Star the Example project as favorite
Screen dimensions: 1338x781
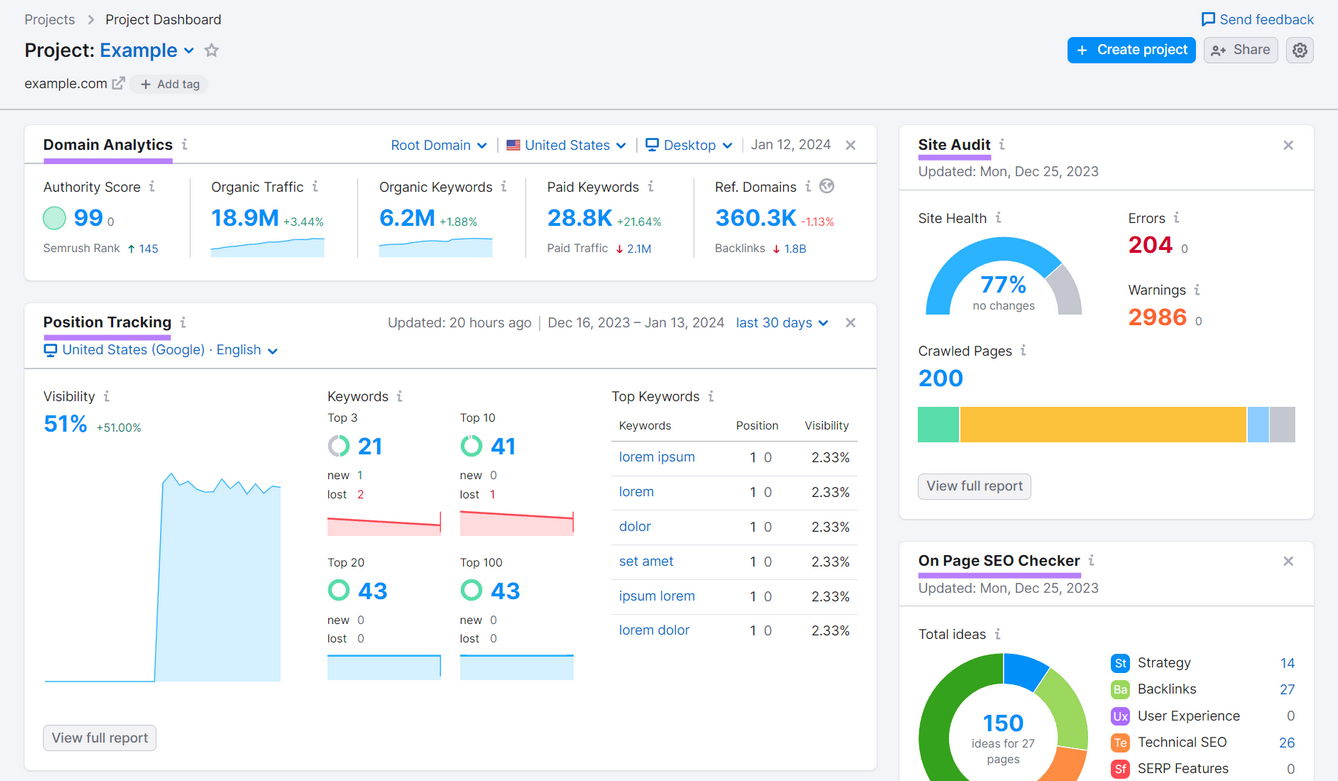211,50
